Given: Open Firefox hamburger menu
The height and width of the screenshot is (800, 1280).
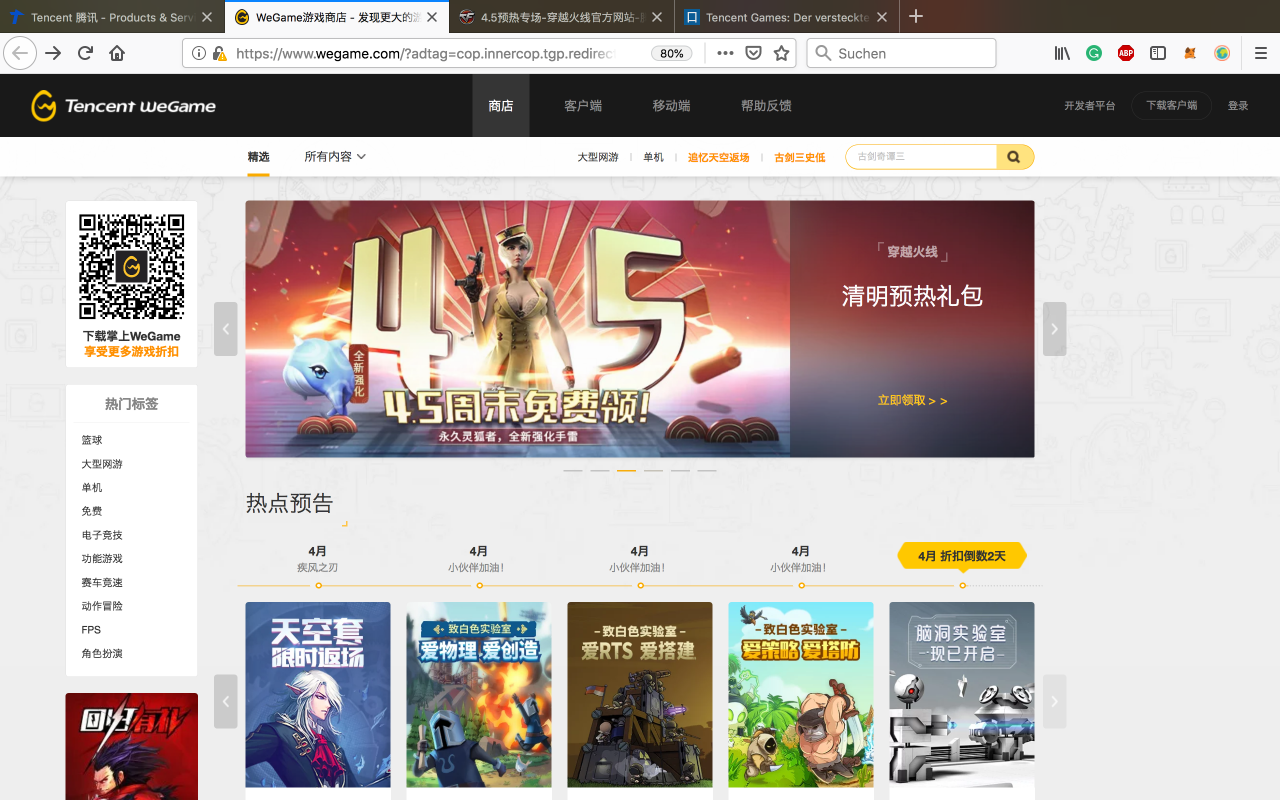Looking at the screenshot, I should click(x=1261, y=53).
